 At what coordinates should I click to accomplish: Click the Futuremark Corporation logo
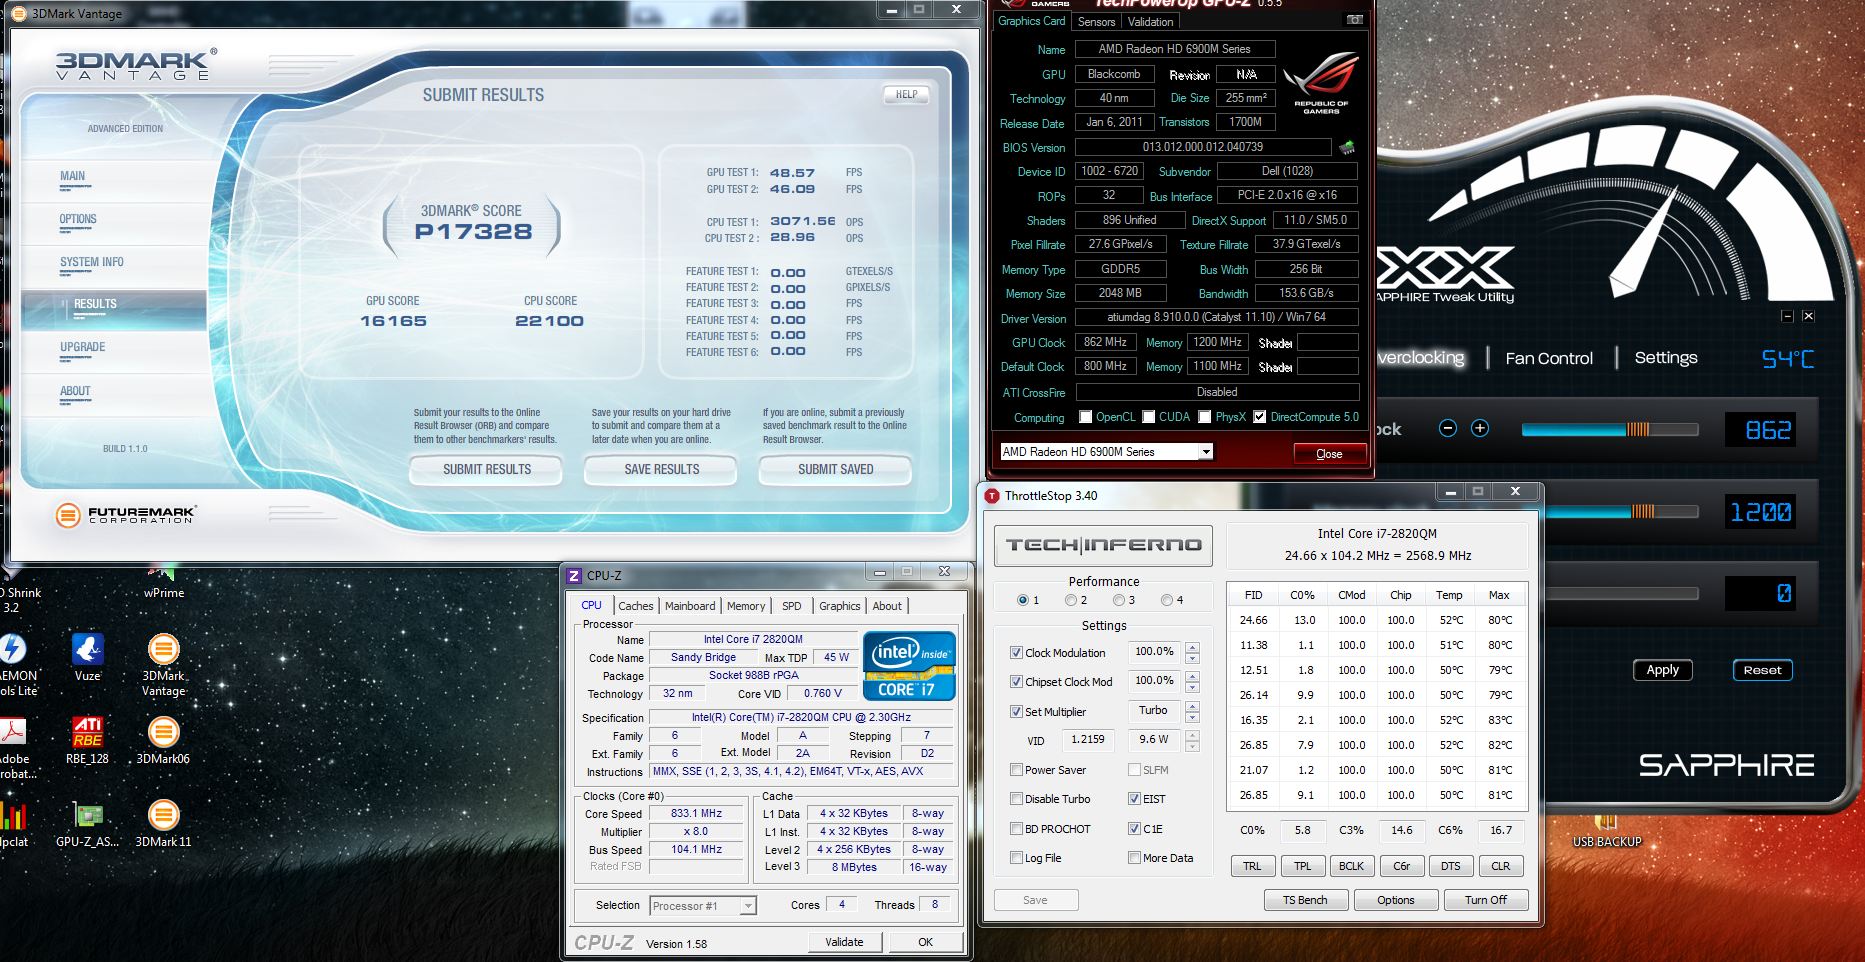[x=127, y=515]
